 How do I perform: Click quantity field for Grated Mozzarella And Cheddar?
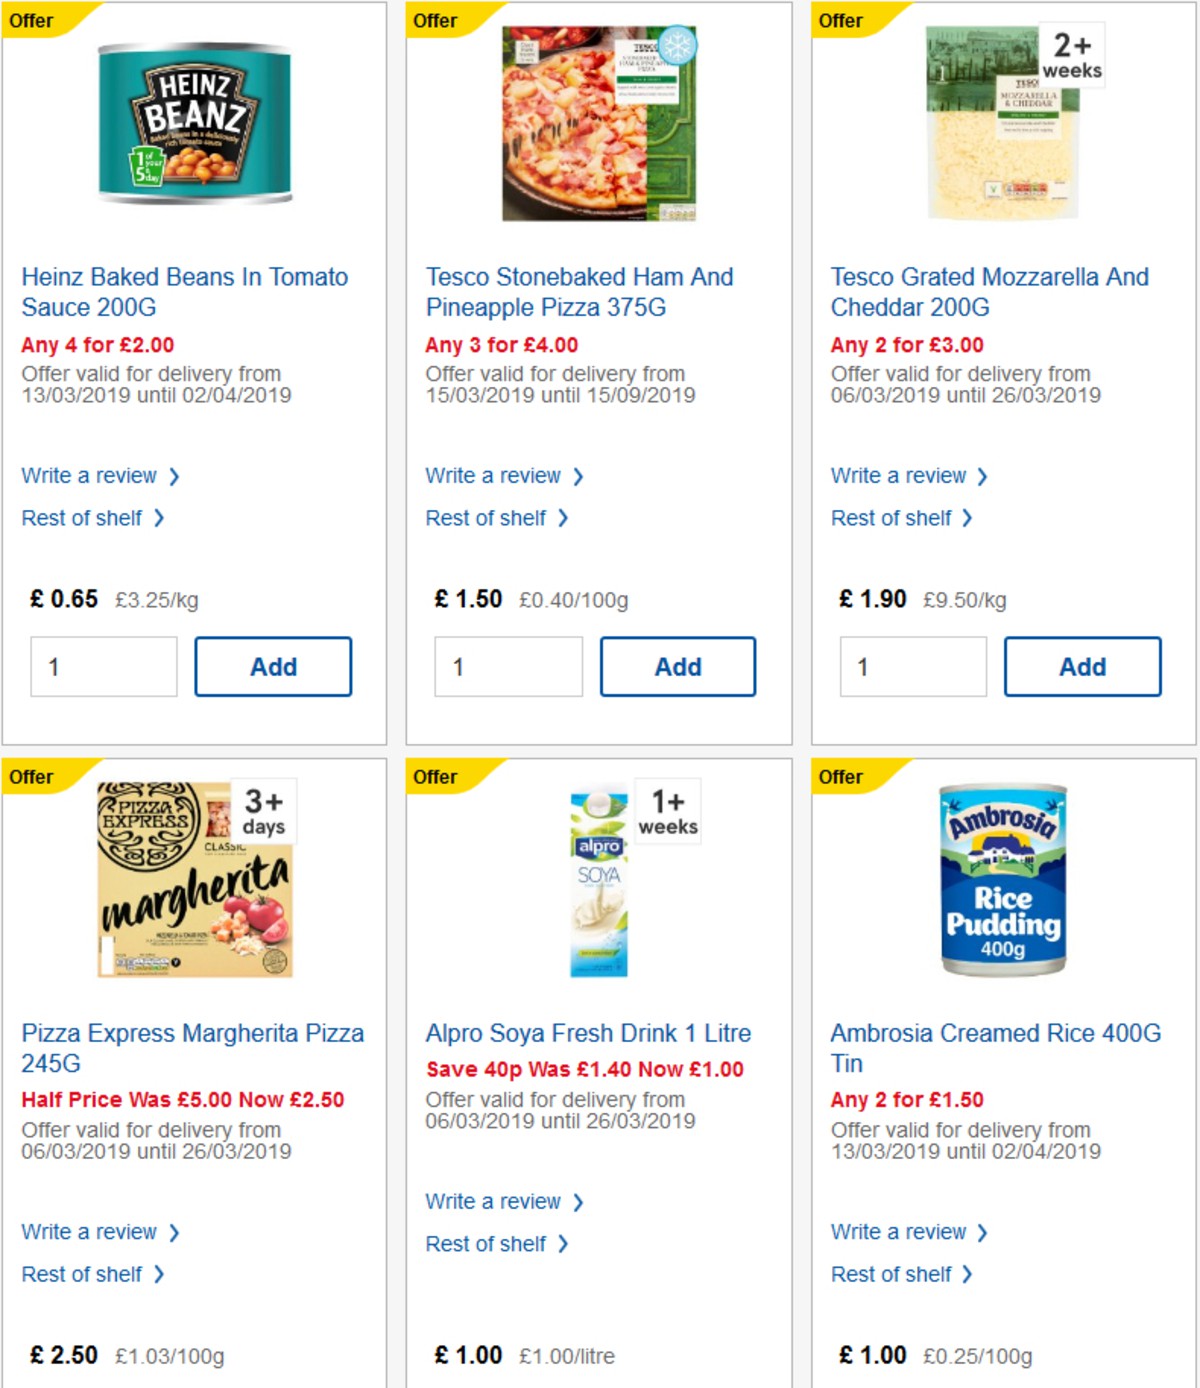(x=915, y=666)
